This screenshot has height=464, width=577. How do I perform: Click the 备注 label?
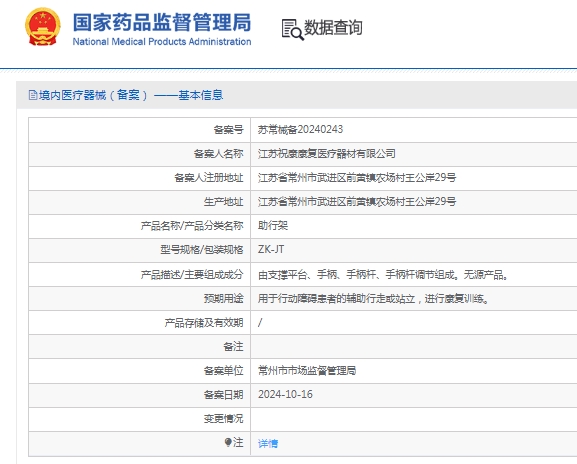(x=233, y=347)
